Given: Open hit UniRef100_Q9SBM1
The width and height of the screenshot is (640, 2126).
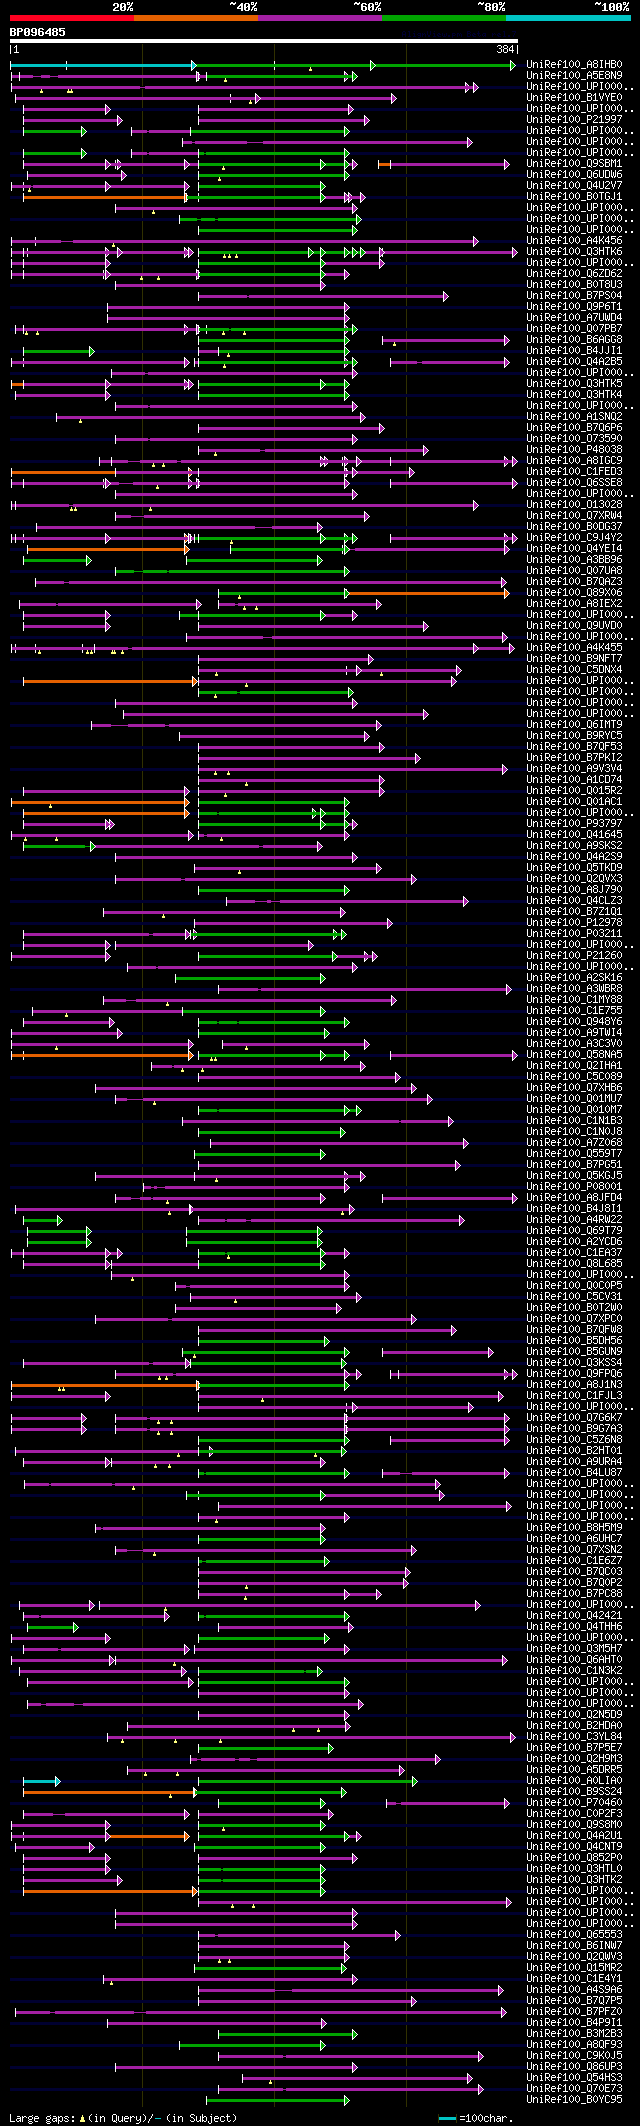Looking at the screenshot, I should pos(574,164).
